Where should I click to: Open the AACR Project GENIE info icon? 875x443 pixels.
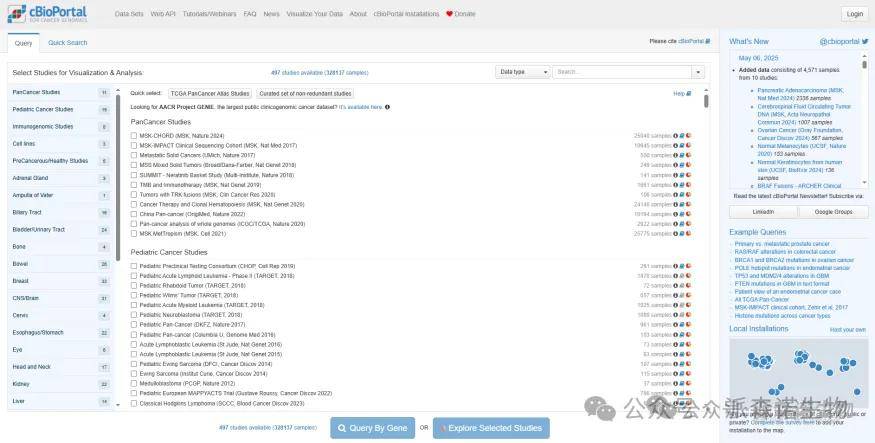click(x=387, y=106)
